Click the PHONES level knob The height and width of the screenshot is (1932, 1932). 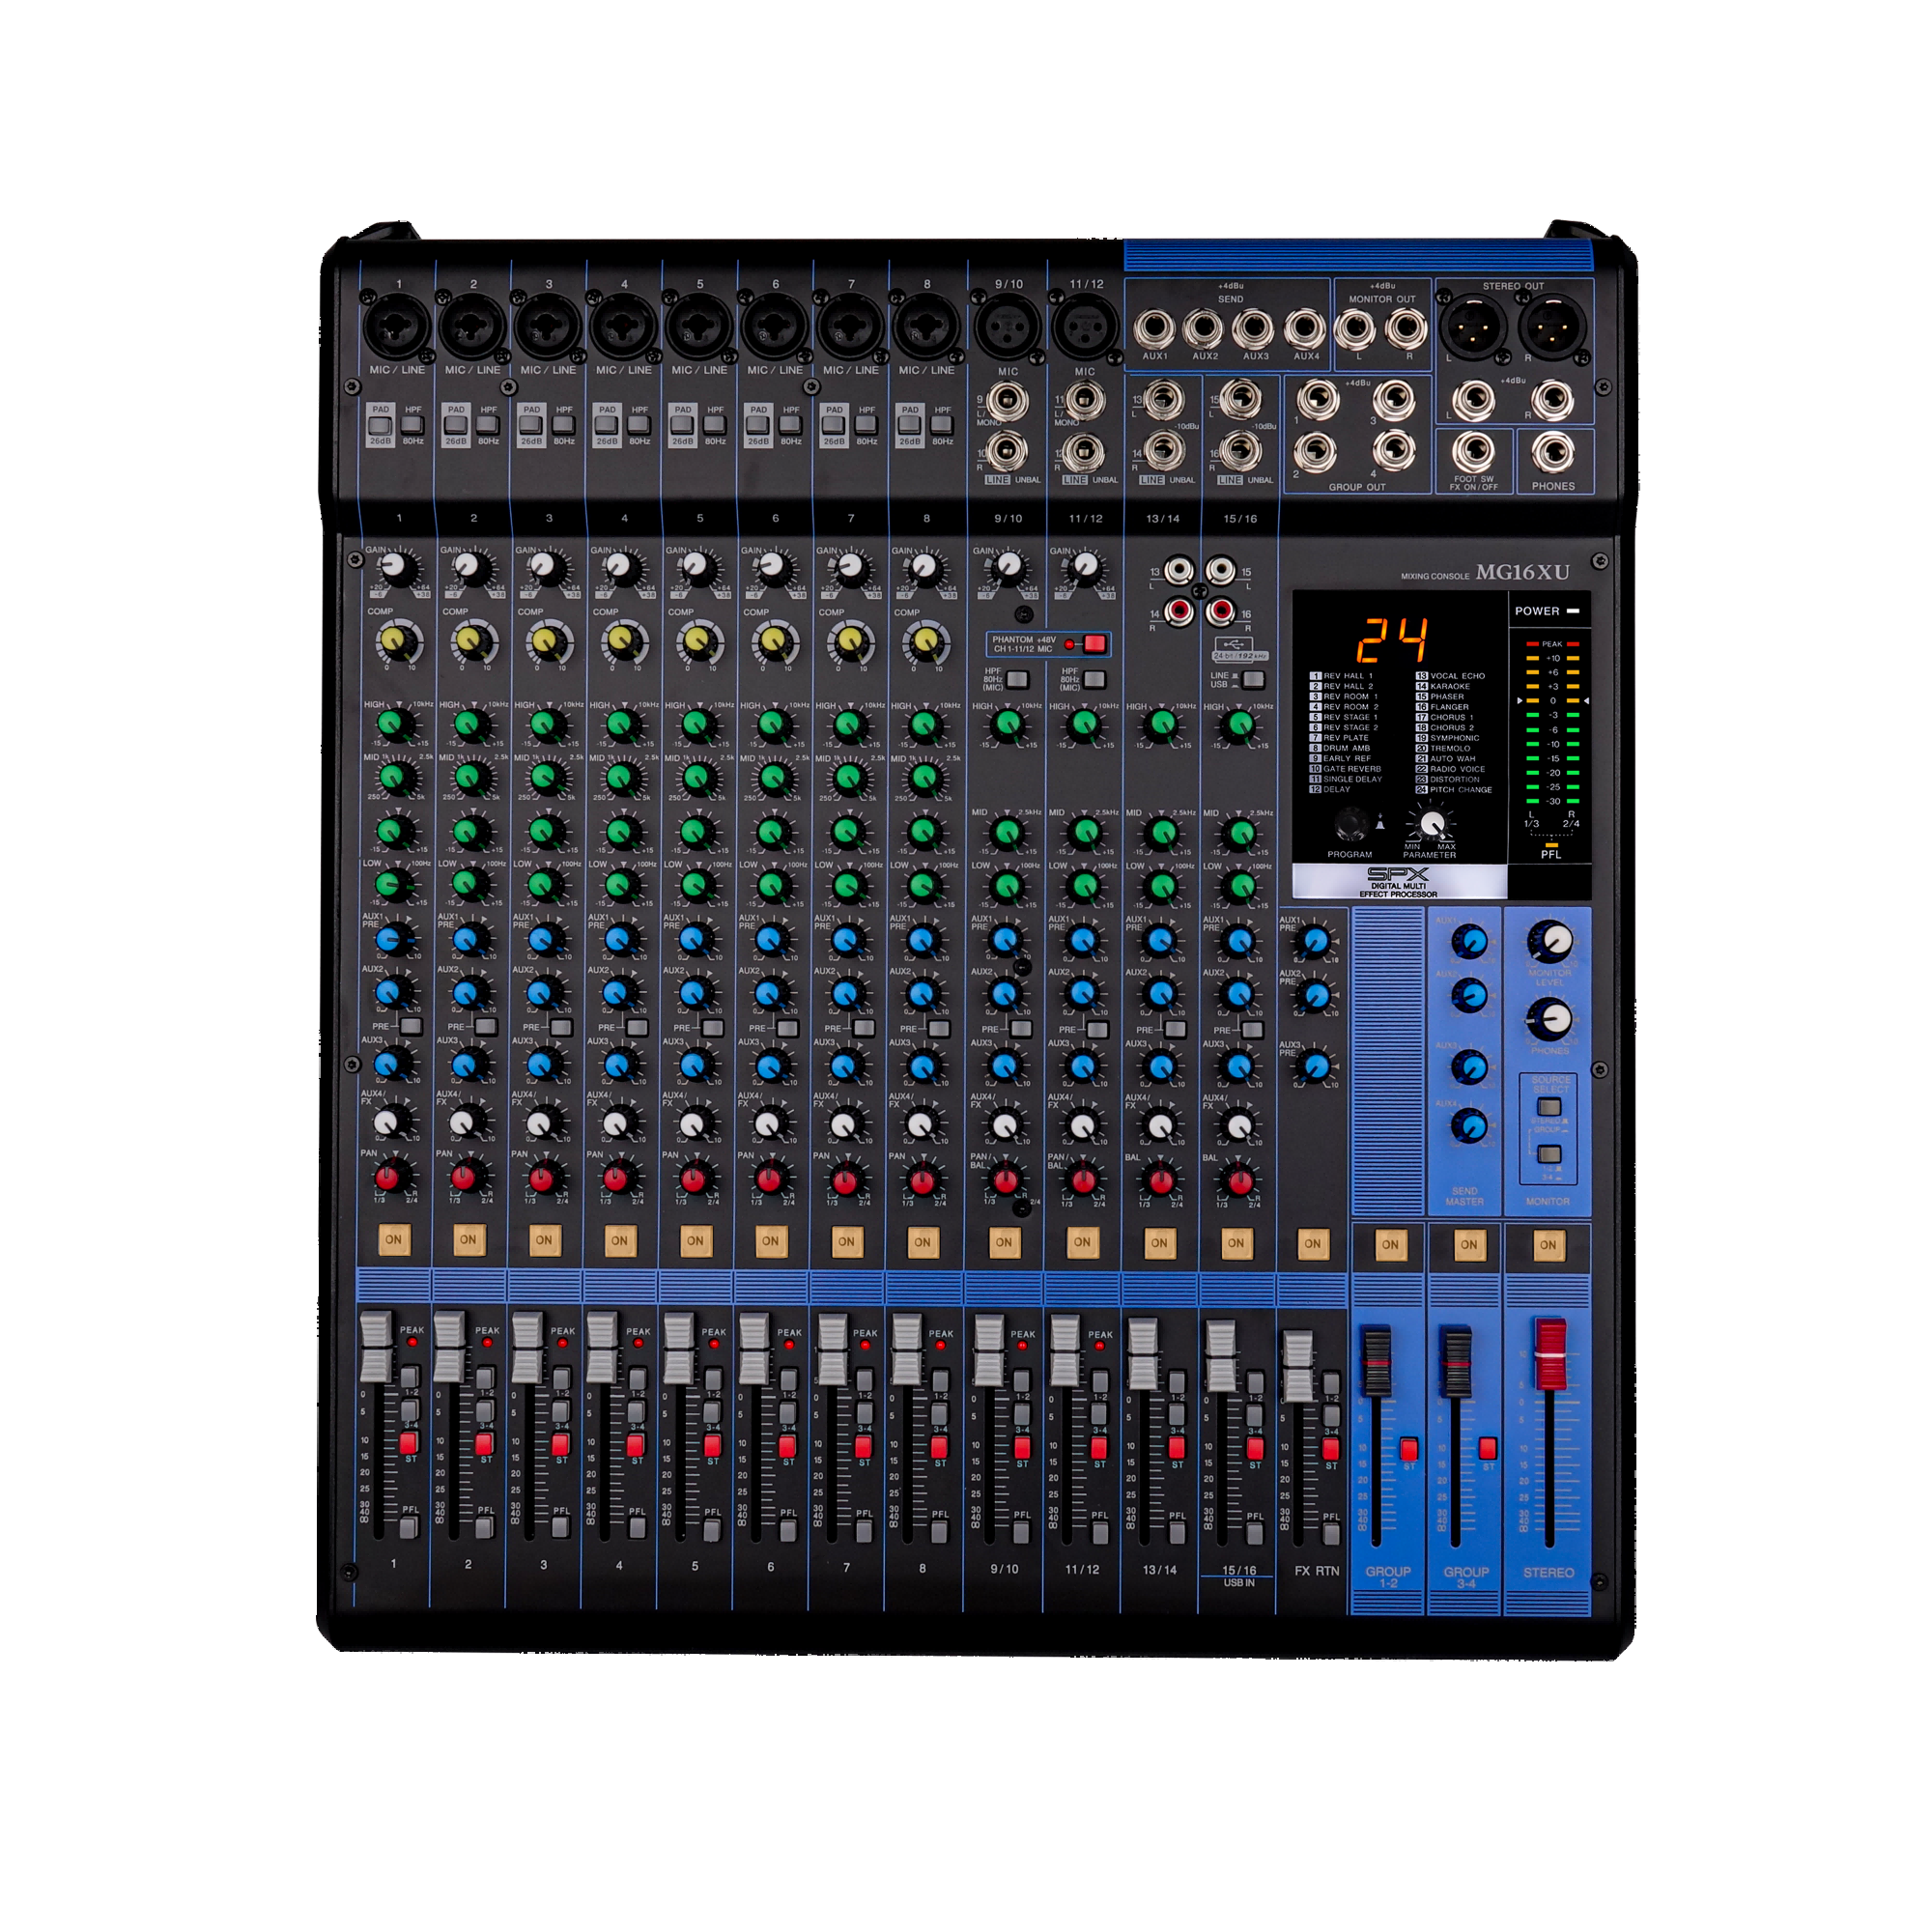click(1549, 1019)
